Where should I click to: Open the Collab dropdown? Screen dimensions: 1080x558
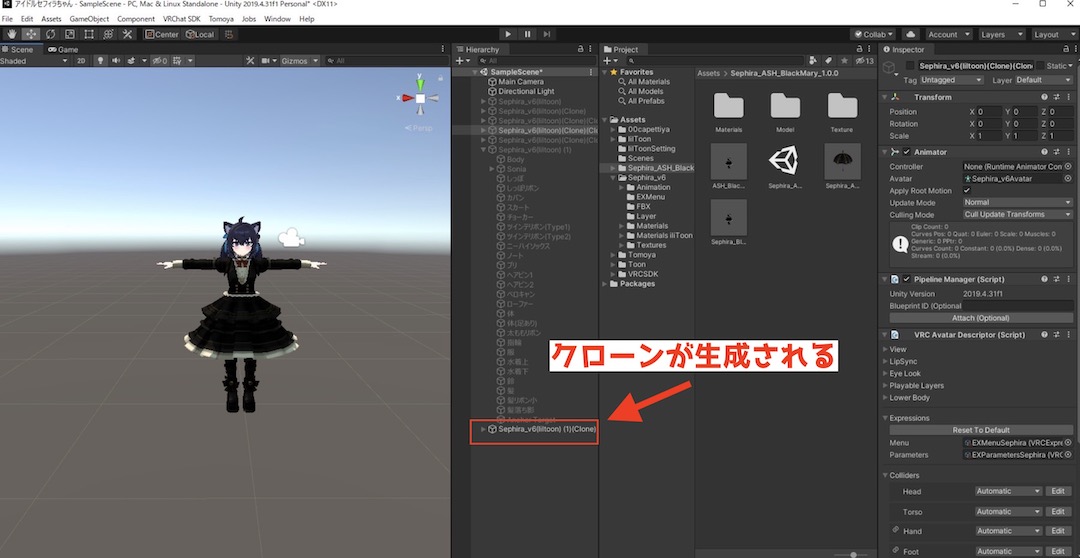[873, 34]
